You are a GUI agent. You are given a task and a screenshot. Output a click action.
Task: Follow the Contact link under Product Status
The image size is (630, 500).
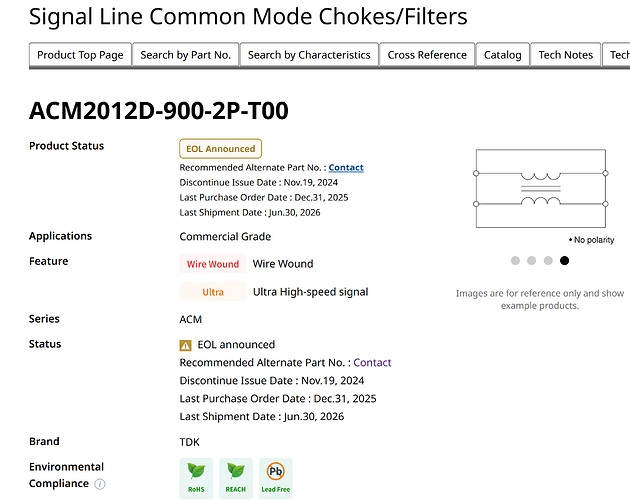[346, 168]
